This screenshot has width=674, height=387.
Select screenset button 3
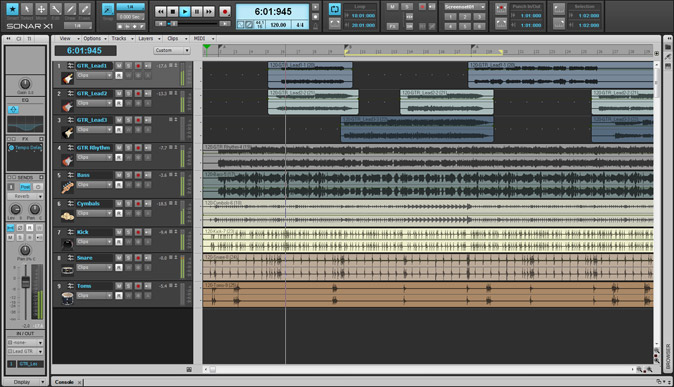tap(479, 17)
